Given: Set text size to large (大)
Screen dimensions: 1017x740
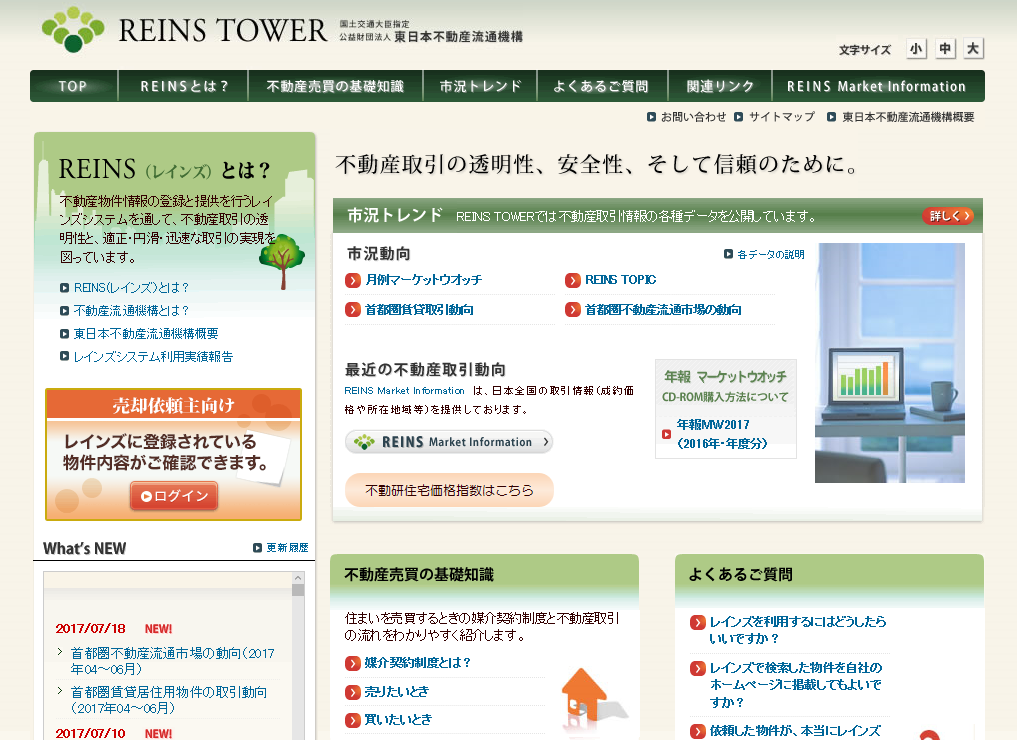Looking at the screenshot, I should click(x=973, y=49).
